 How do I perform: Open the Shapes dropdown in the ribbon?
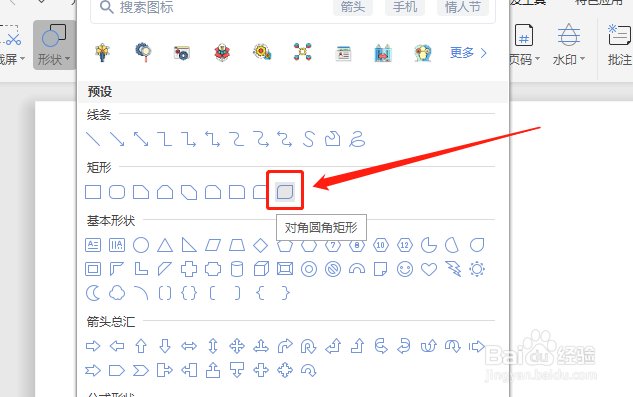54,45
